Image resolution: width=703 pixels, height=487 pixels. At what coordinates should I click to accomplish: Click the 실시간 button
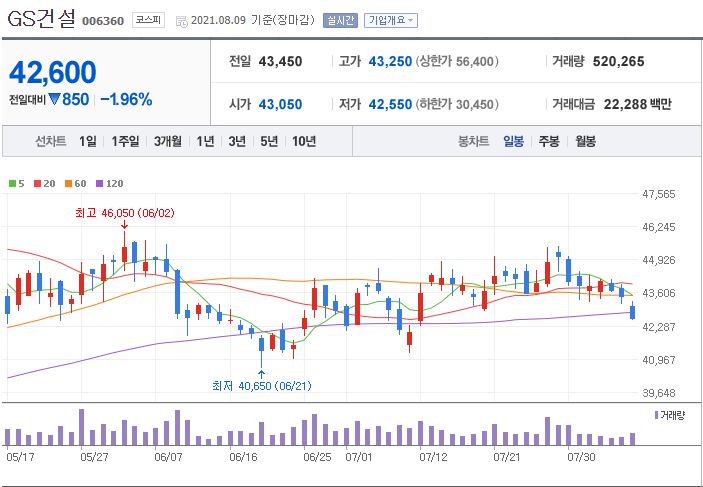coord(340,20)
